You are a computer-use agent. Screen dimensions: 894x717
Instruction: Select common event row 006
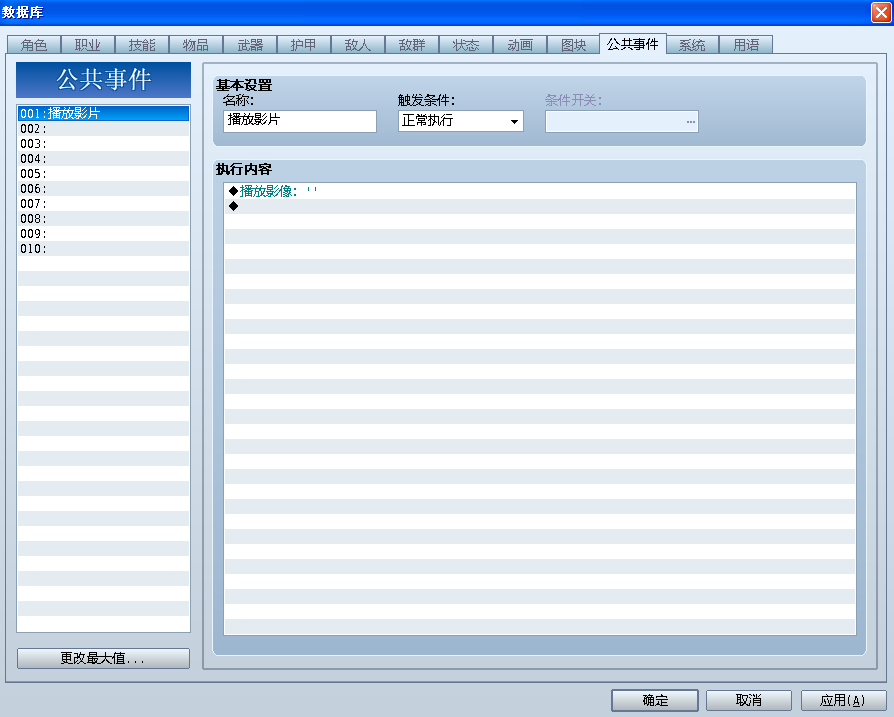pos(103,189)
